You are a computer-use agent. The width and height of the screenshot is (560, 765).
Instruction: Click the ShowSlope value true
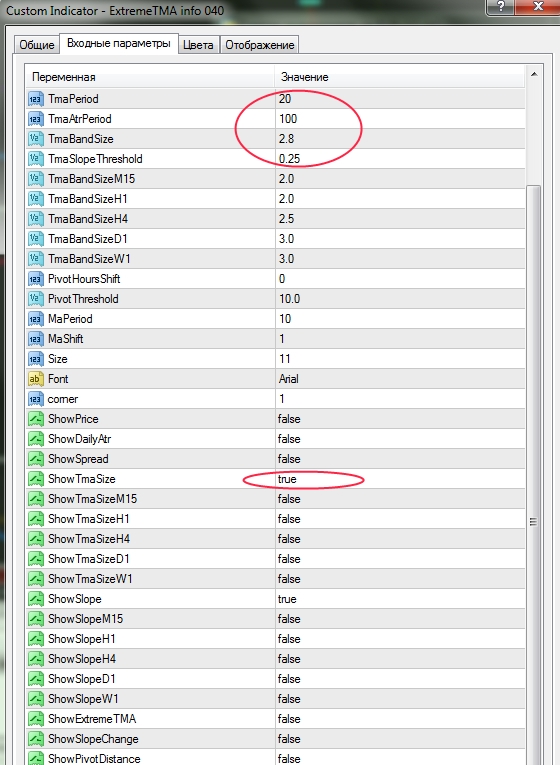click(x=287, y=599)
